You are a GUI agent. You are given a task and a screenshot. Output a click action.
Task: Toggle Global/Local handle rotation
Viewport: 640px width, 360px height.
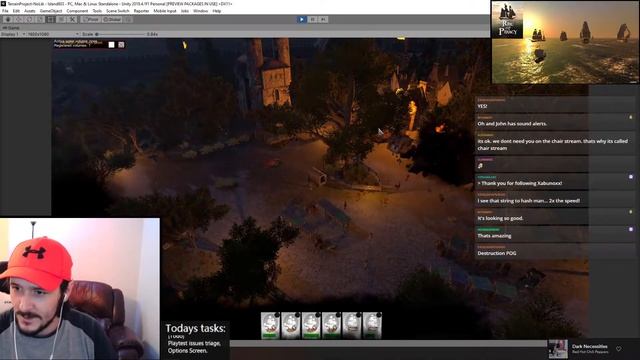[112, 19]
